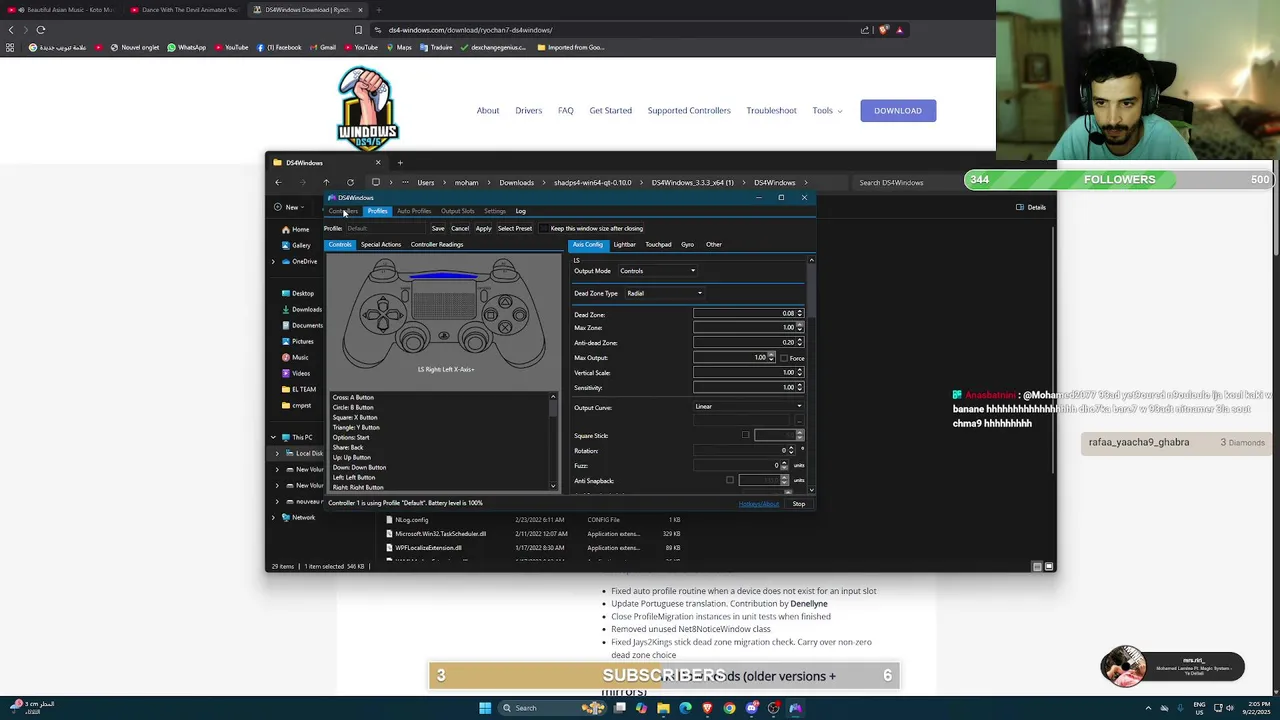Click the Save profile button

pyautogui.click(x=438, y=228)
